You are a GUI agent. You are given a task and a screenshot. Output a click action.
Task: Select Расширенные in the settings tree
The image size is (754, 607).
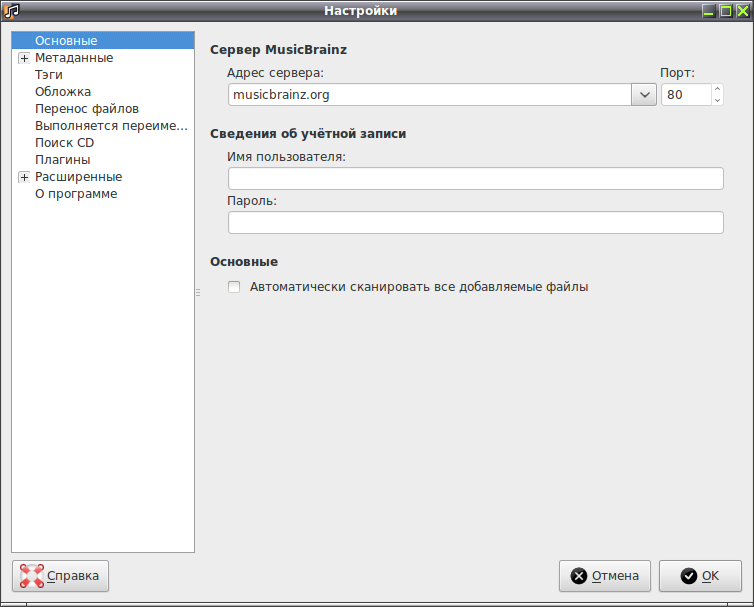(x=78, y=177)
